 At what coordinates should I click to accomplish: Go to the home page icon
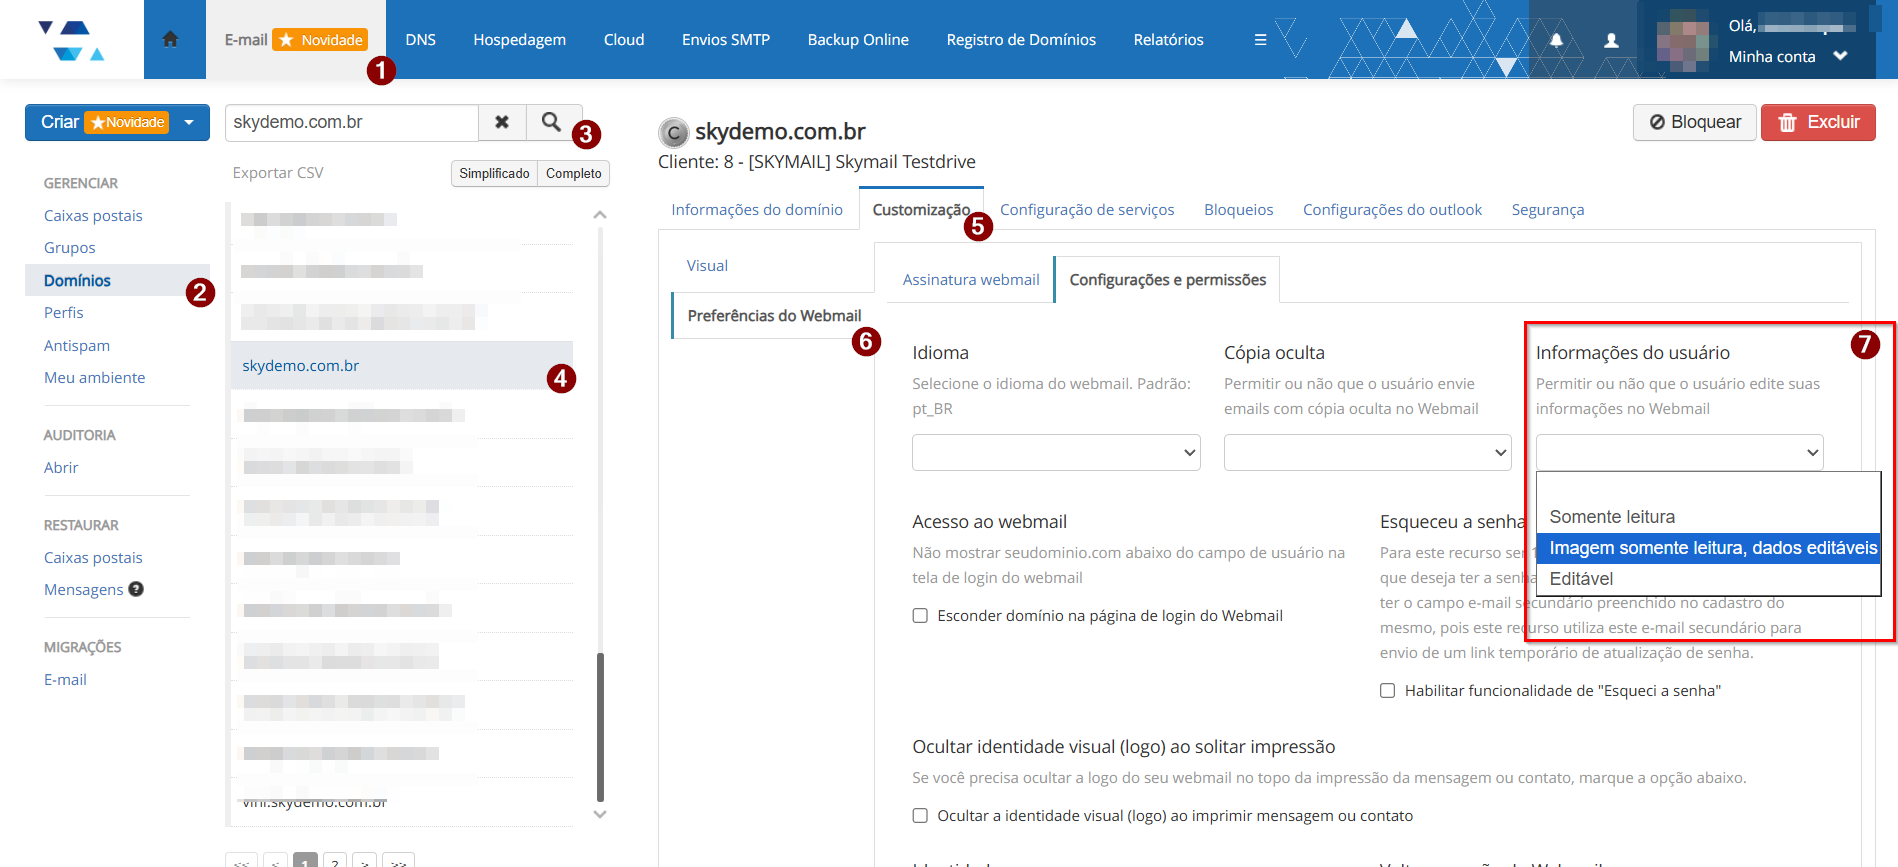pos(170,39)
